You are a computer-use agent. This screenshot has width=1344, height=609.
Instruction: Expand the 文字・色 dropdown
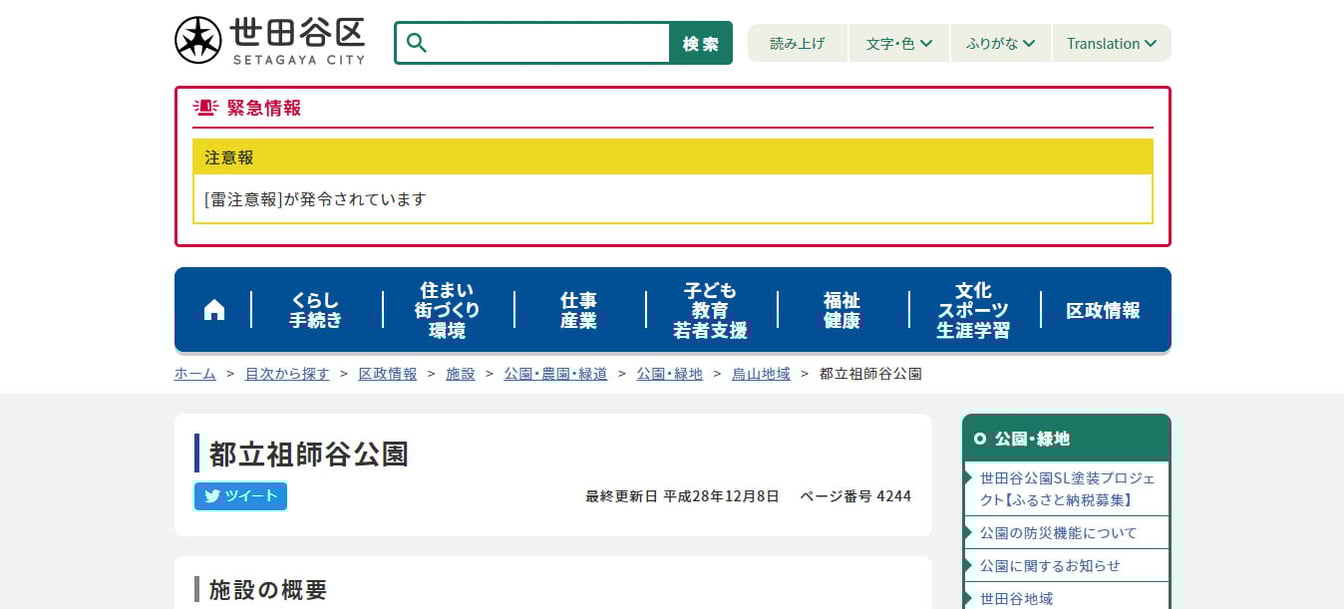[x=898, y=43]
